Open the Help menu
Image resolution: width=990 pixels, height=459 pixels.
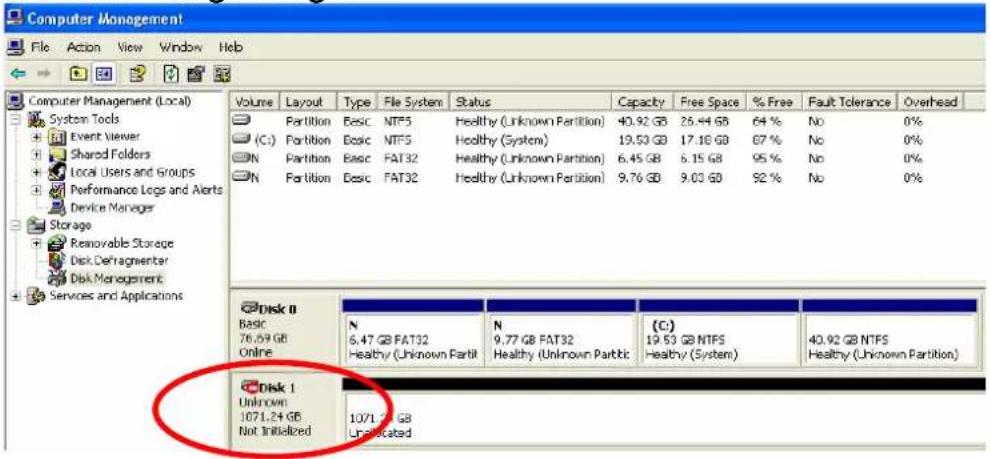[x=230, y=47]
